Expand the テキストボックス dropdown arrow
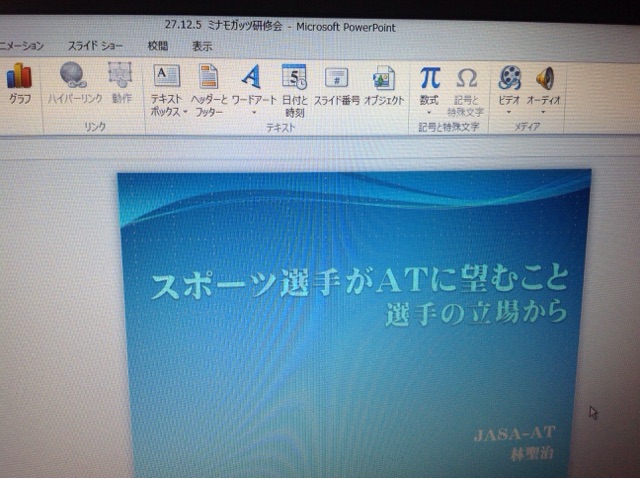Screen dimensions: 640x479 coord(185,112)
